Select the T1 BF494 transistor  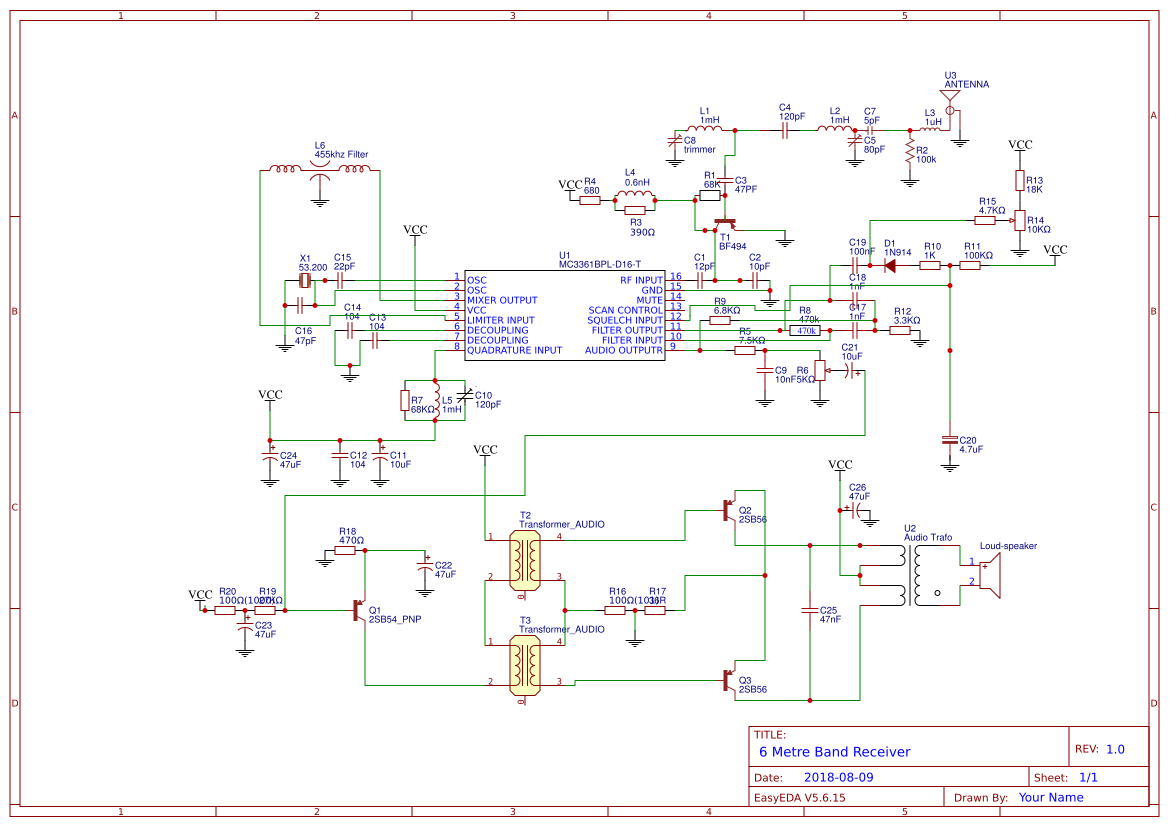(725, 223)
